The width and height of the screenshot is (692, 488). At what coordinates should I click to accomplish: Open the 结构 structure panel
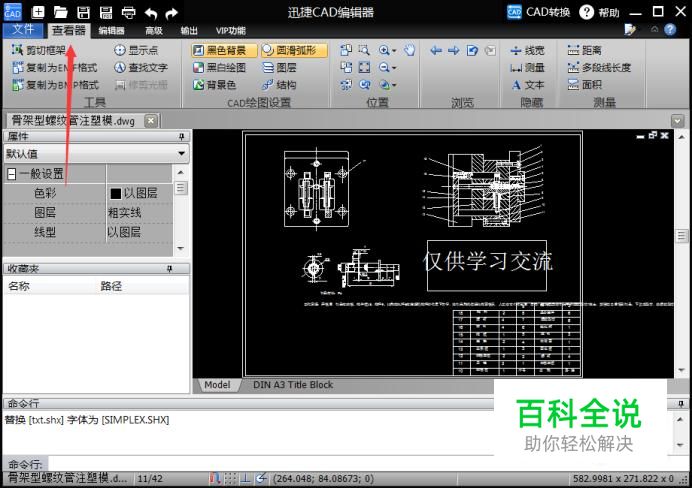click(x=279, y=85)
